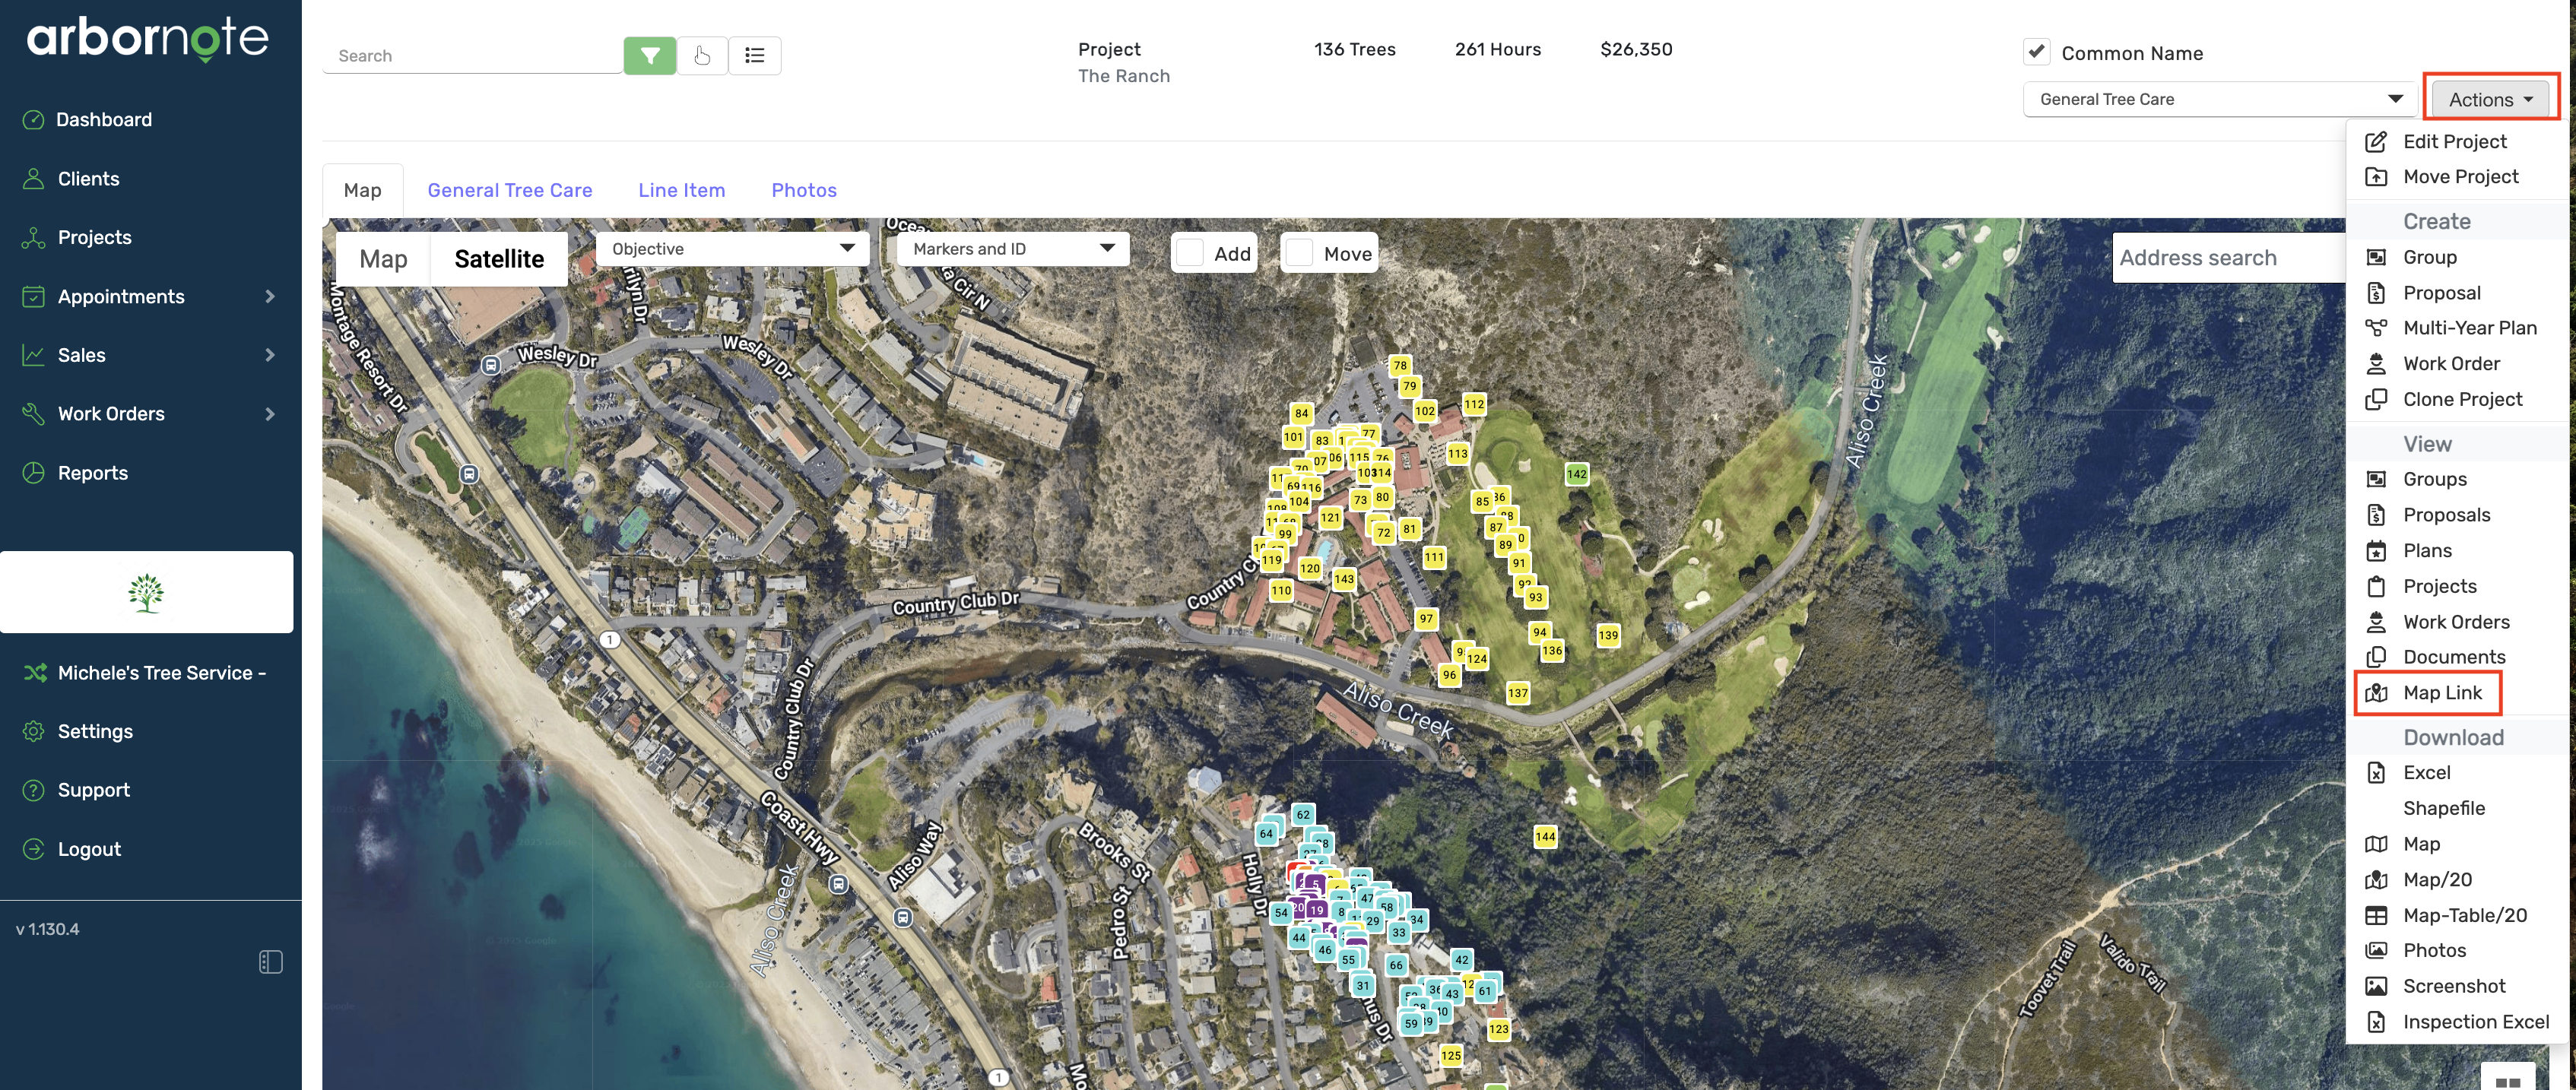Click the Dashboard gauge icon
Screen dimensions: 2576x1090
click(33, 119)
